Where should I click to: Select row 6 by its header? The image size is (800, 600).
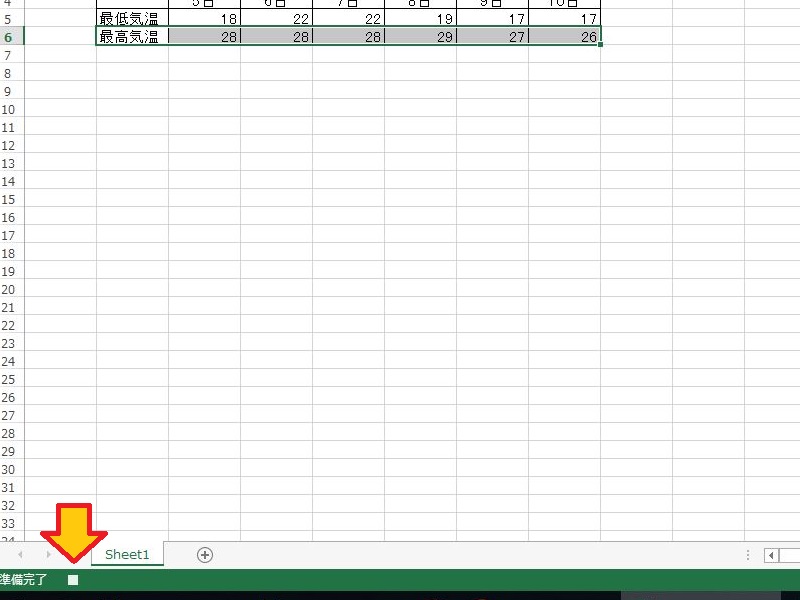[x=10, y=37]
